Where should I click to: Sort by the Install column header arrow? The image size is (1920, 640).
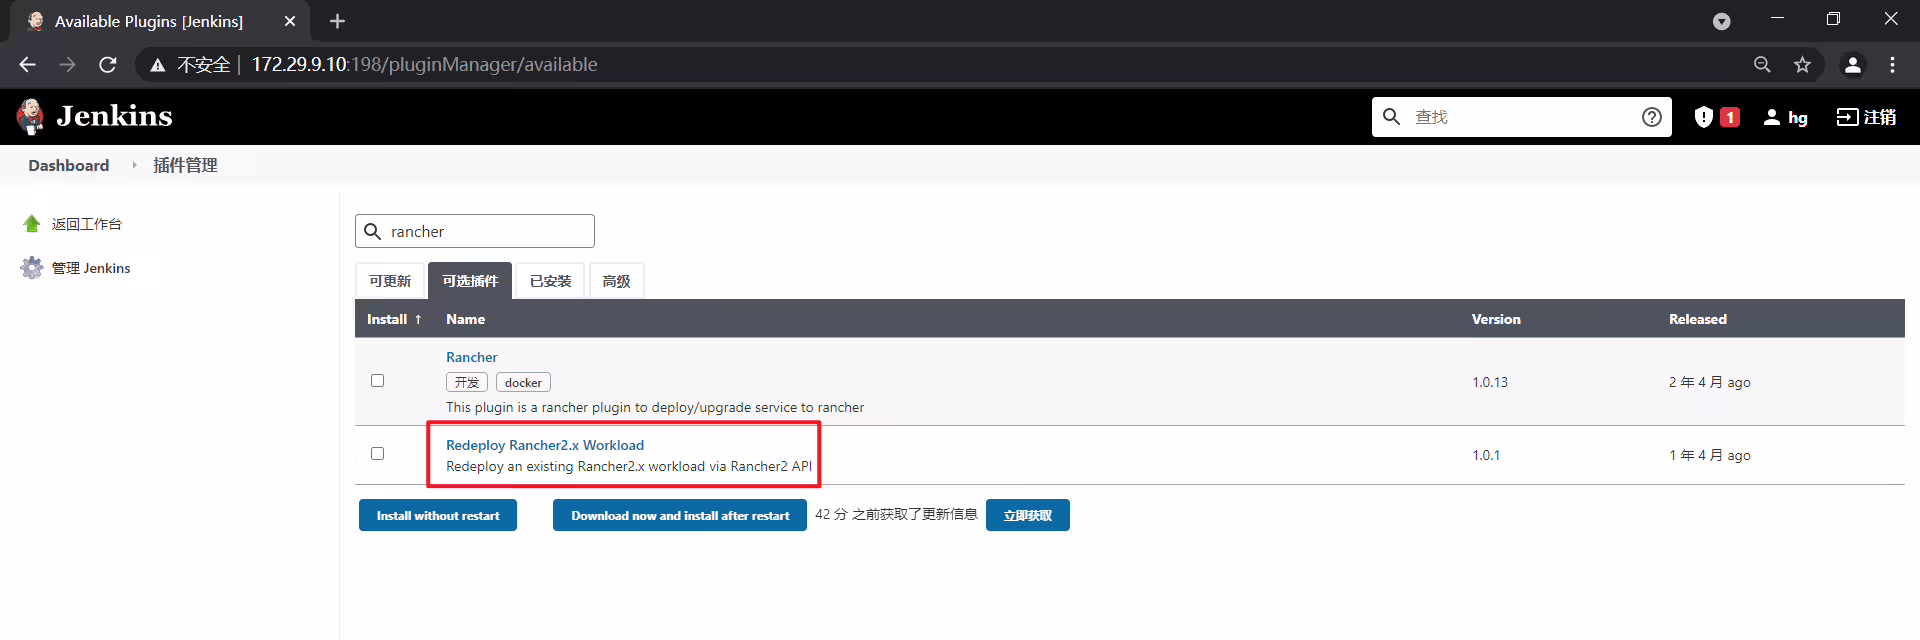coord(418,319)
